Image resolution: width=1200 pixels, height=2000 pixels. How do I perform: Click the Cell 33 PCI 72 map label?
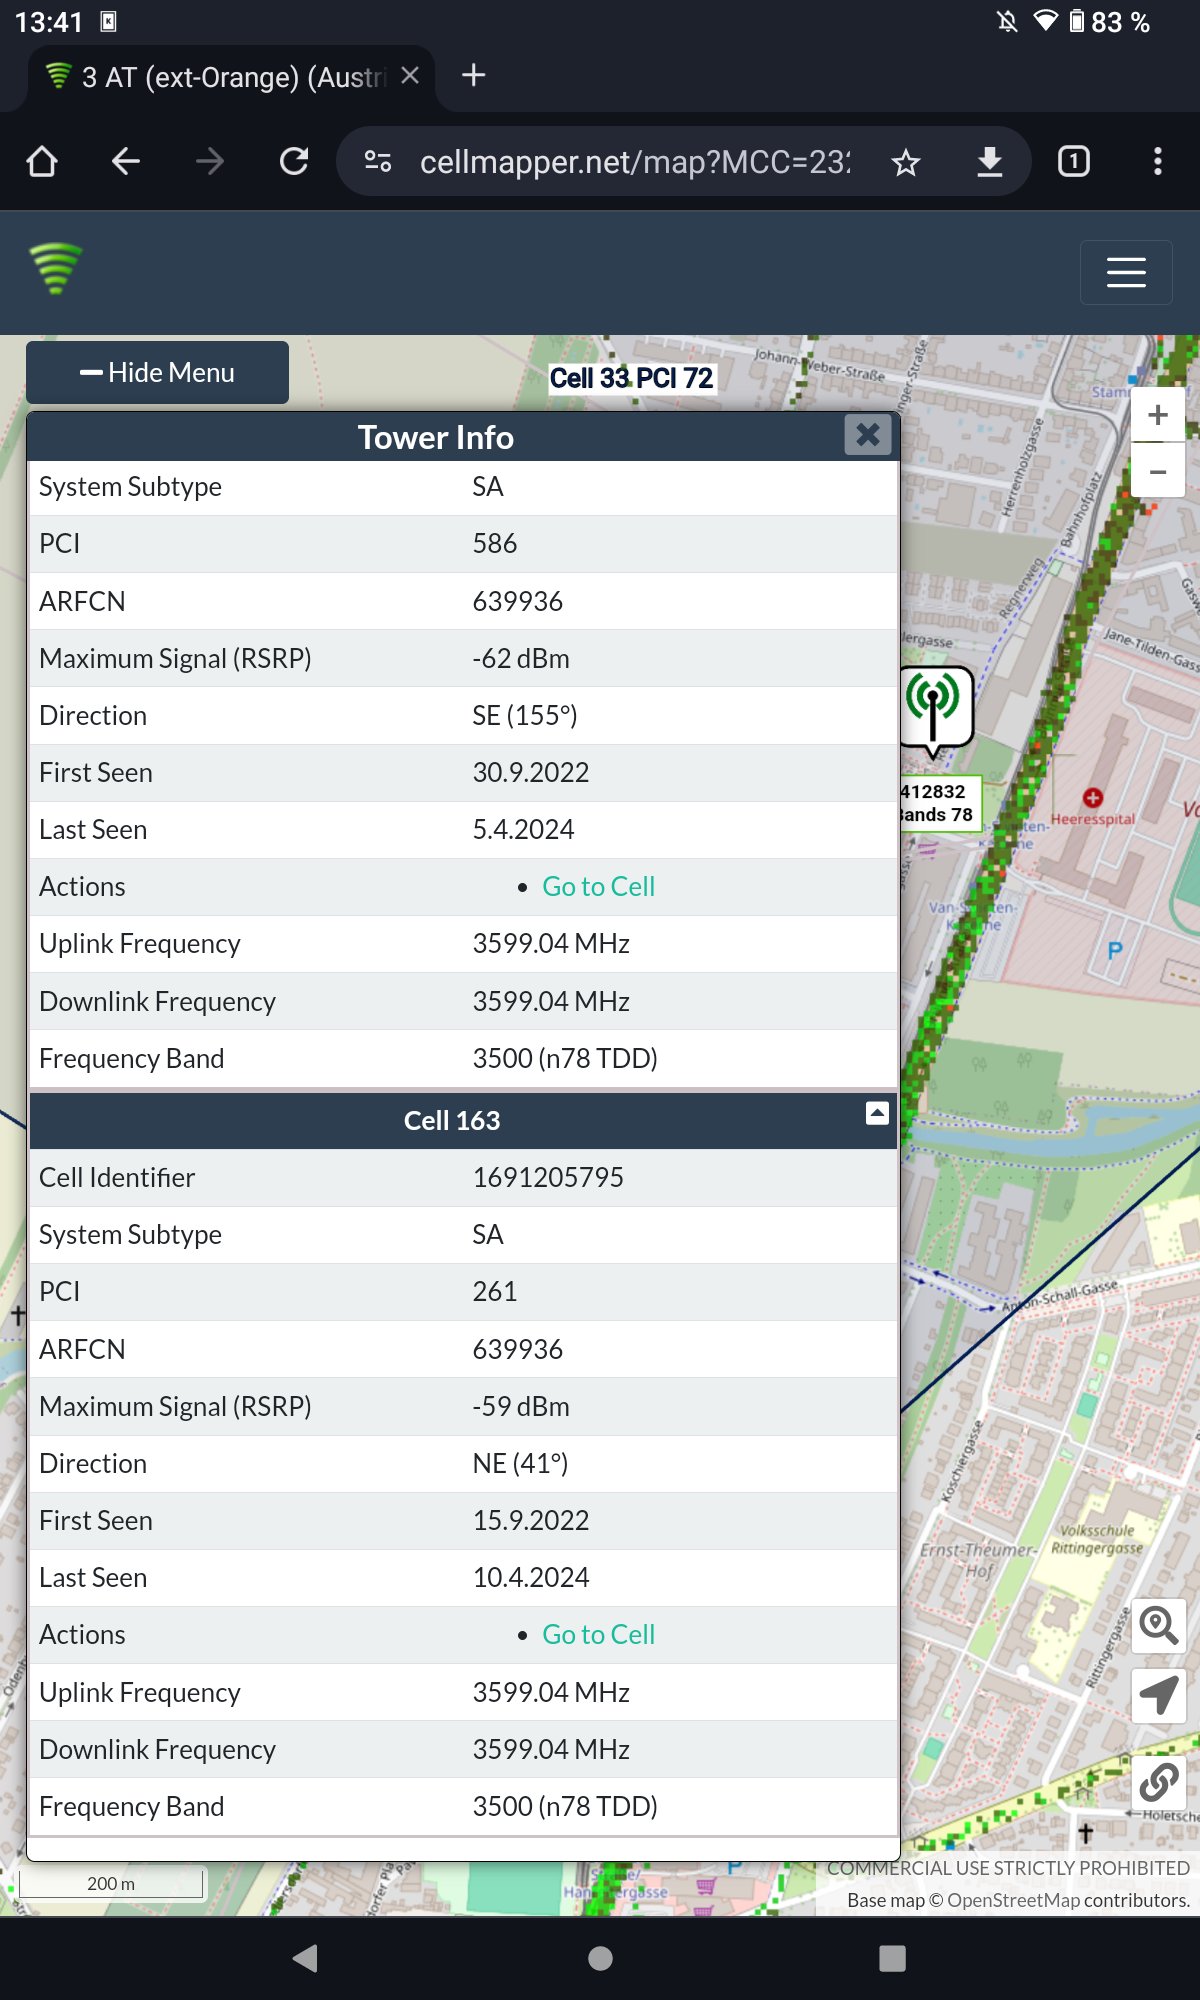pos(632,378)
